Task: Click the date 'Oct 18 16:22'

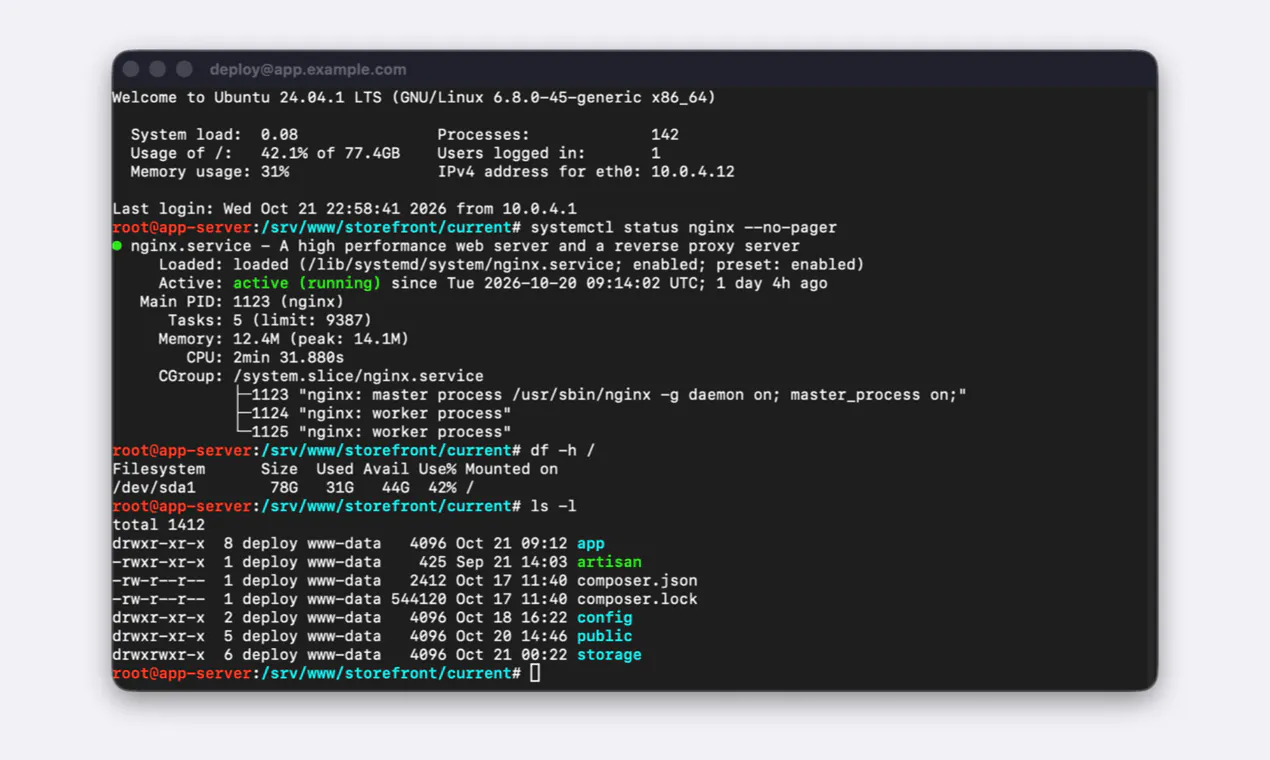Action: tap(512, 618)
